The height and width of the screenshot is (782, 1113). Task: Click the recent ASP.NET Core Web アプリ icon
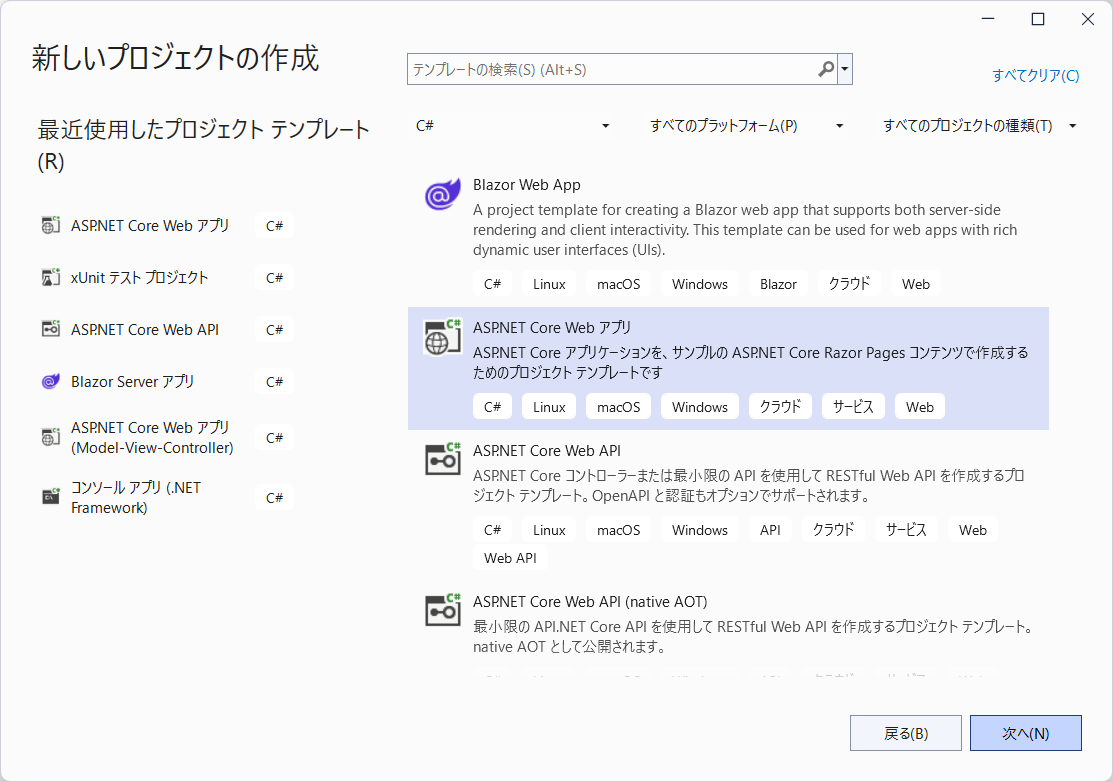(50, 226)
